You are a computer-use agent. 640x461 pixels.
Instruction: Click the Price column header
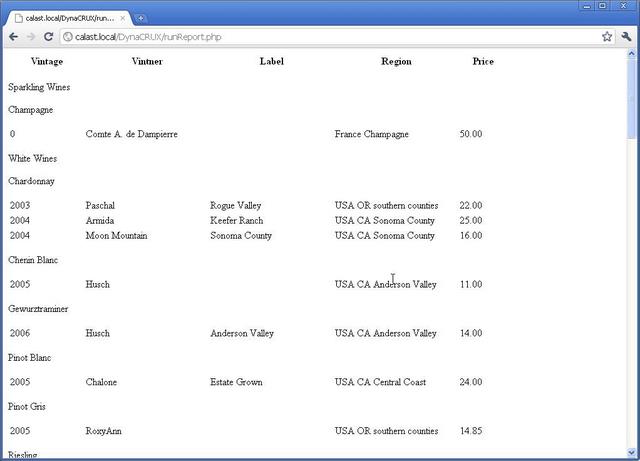click(483, 61)
